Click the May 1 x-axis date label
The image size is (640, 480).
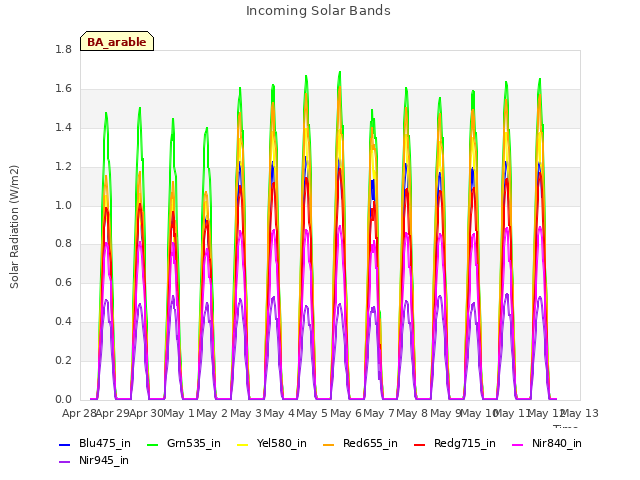(179, 413)
